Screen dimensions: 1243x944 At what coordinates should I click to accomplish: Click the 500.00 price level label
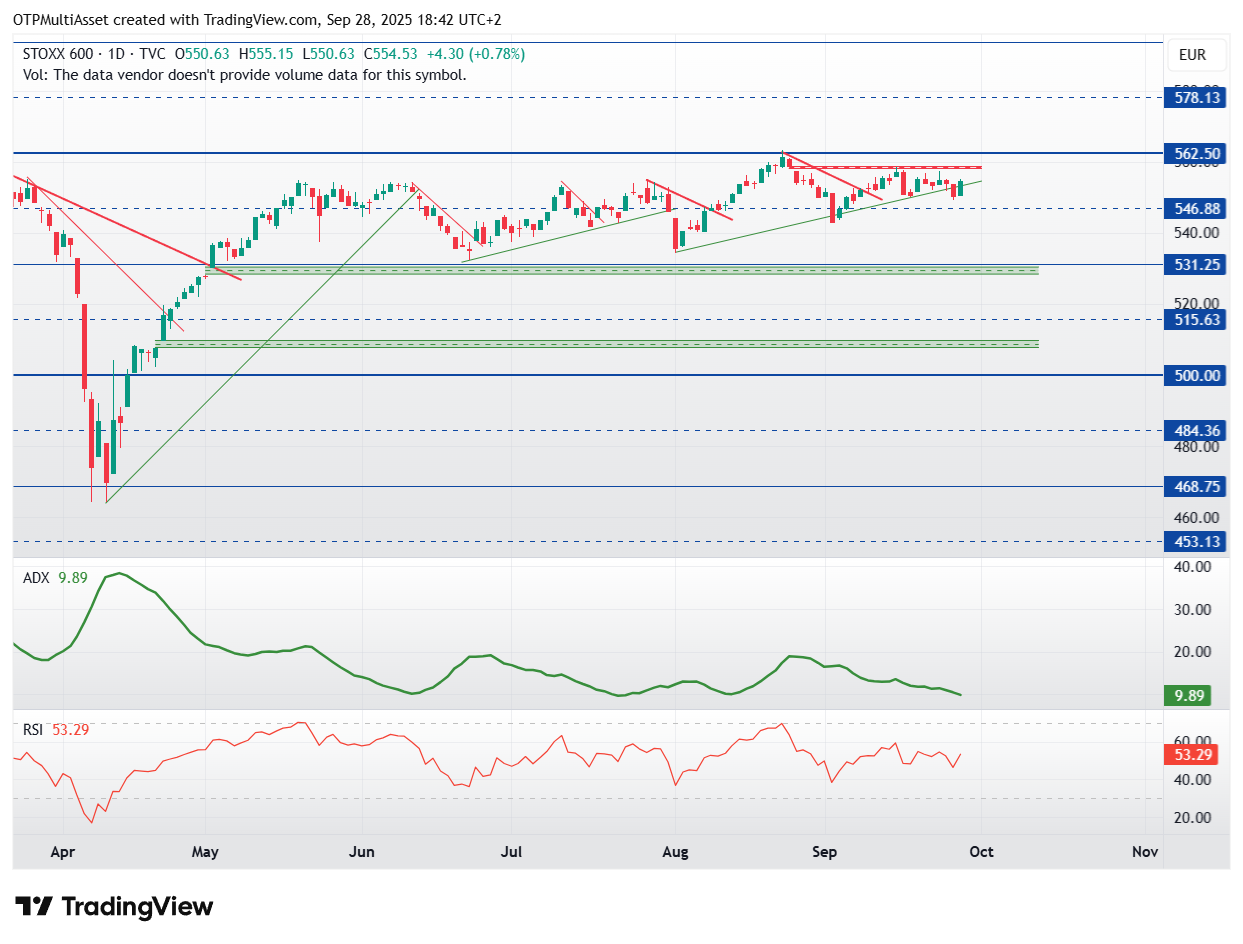[x=1197, y=375]
